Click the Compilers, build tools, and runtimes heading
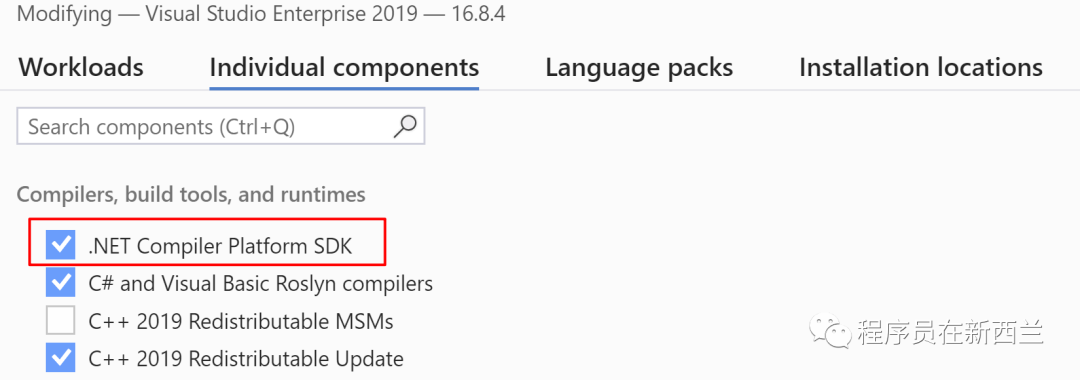The image size is (1080, 380). 191,195
